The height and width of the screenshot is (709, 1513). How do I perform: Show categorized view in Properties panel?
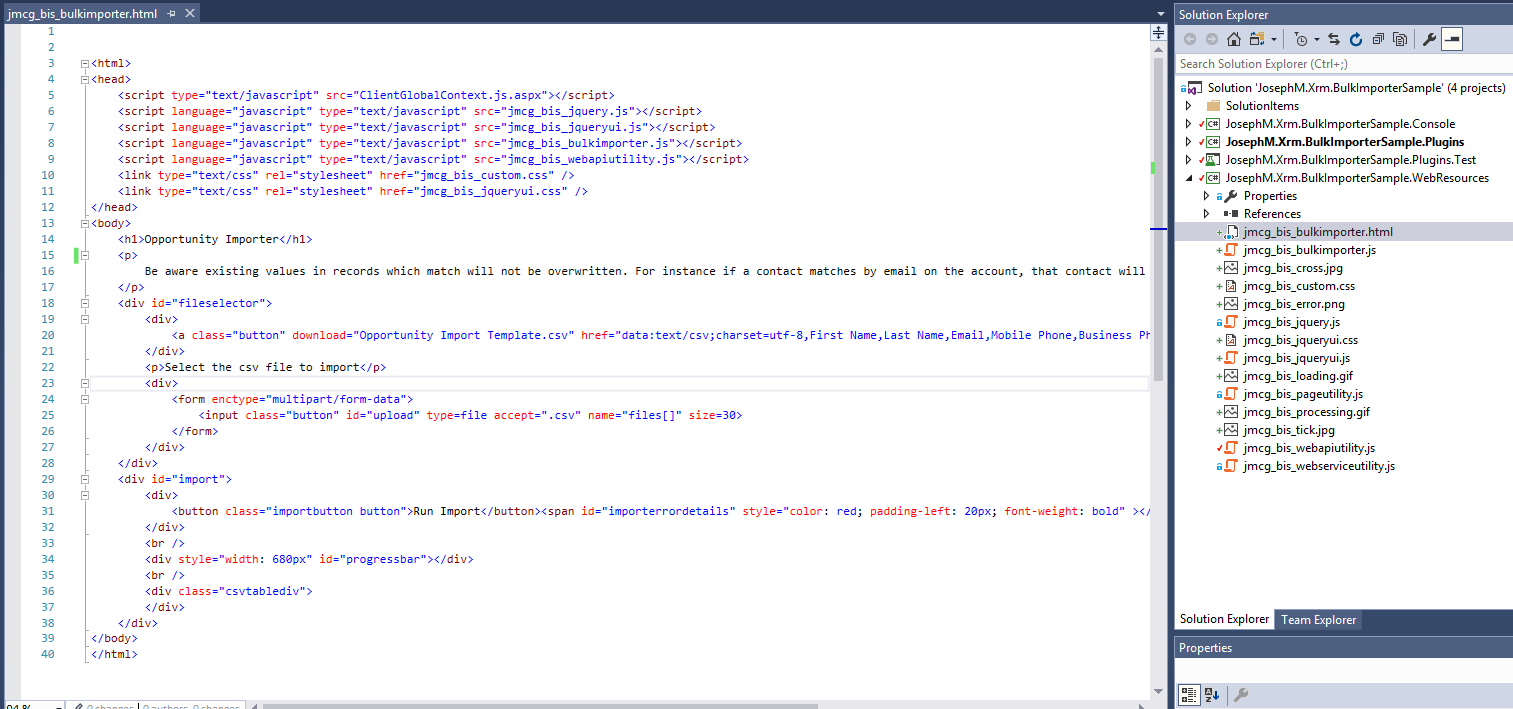click(1189, 694)
